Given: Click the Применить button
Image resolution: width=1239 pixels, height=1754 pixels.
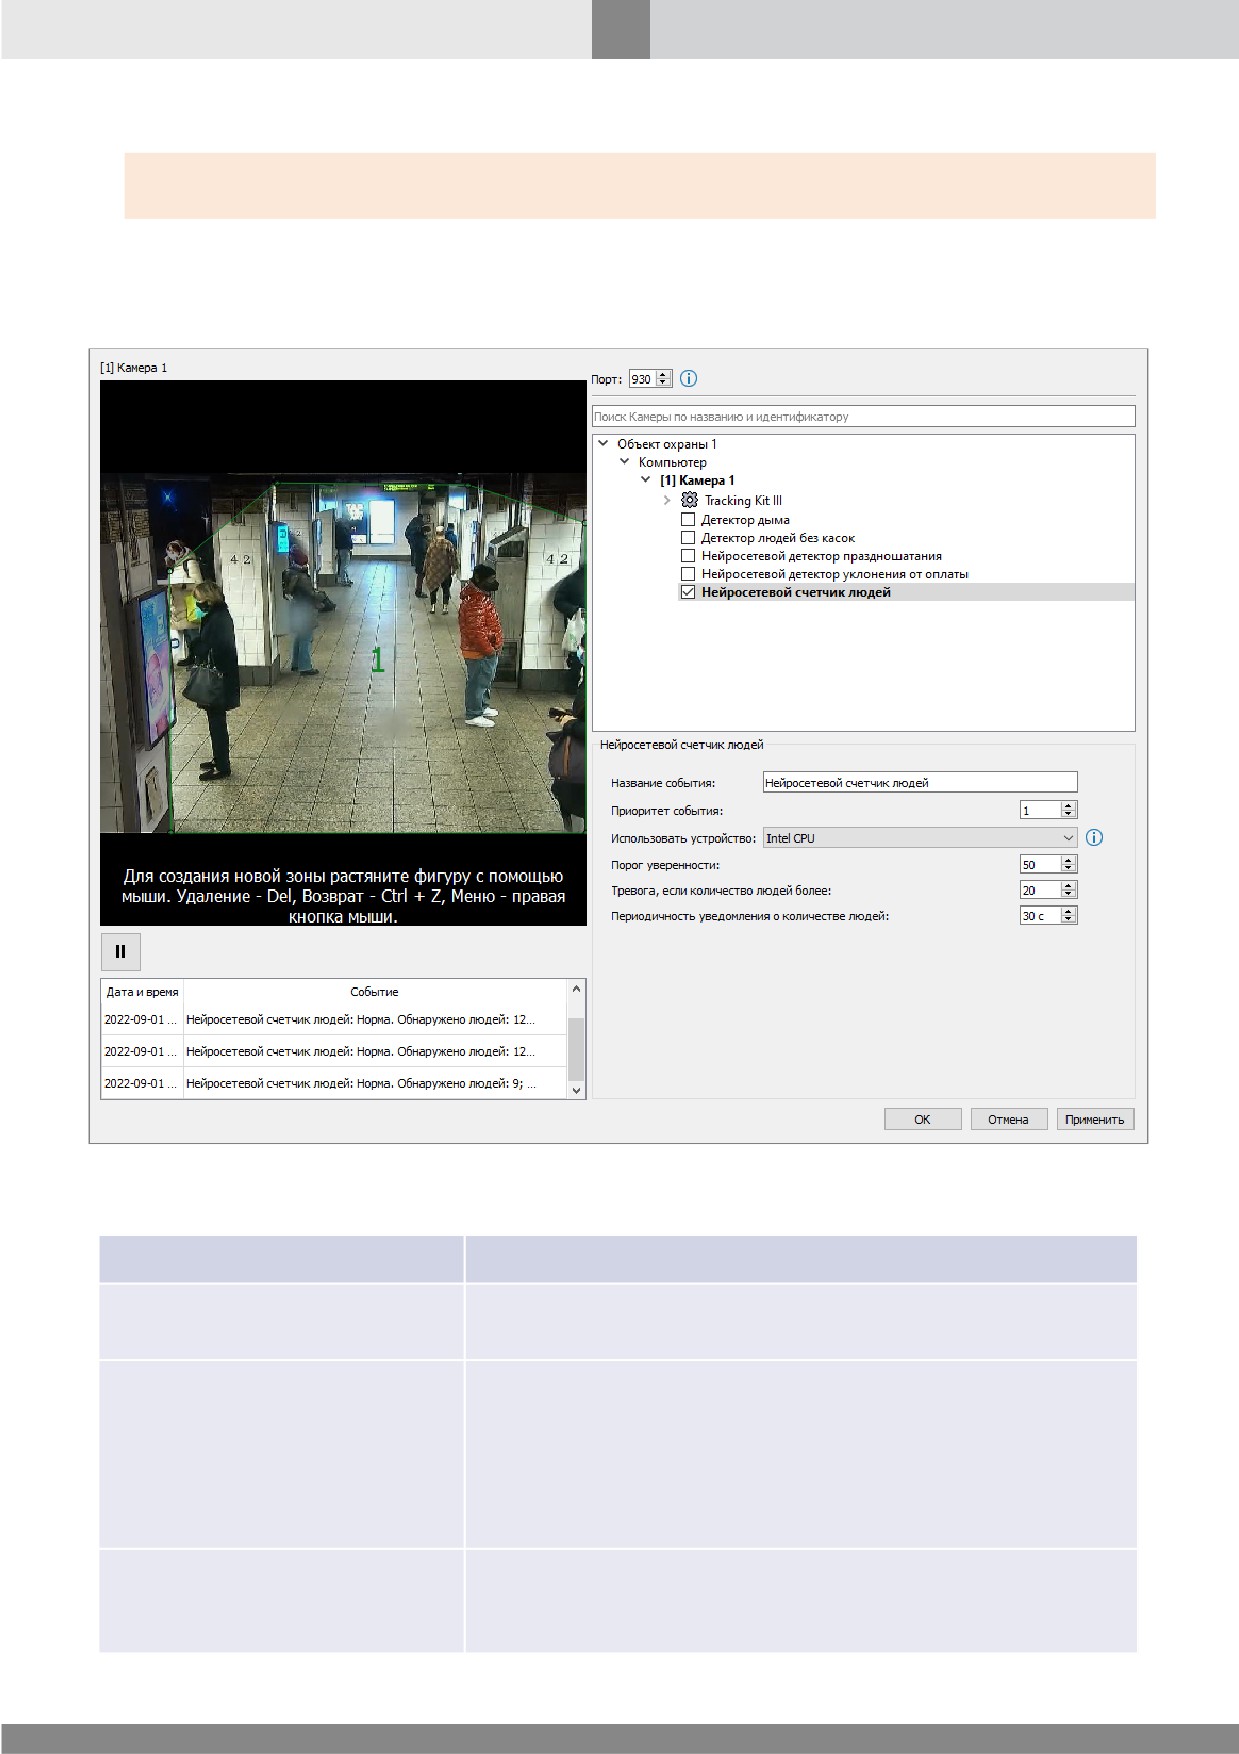Looking at the screenshot, I should (1095, 1119).
